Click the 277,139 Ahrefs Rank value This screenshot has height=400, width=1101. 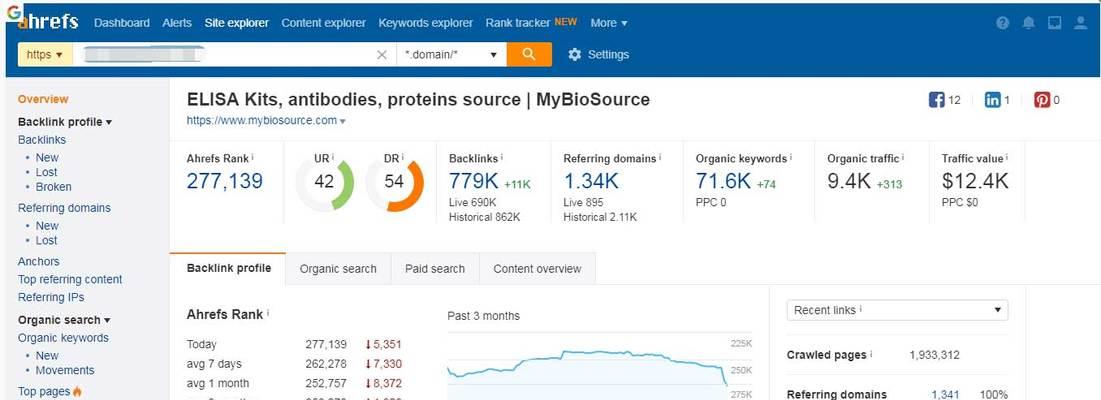225,182
